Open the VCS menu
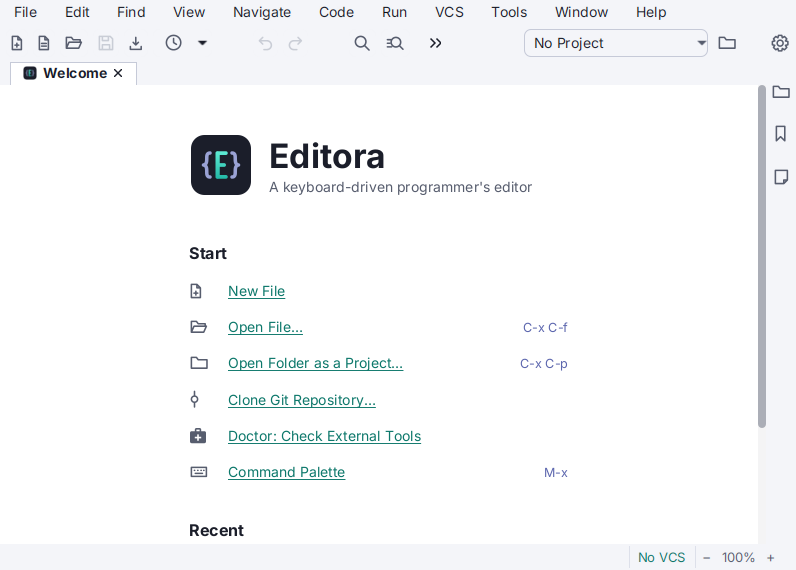 [x=449, y=12]
